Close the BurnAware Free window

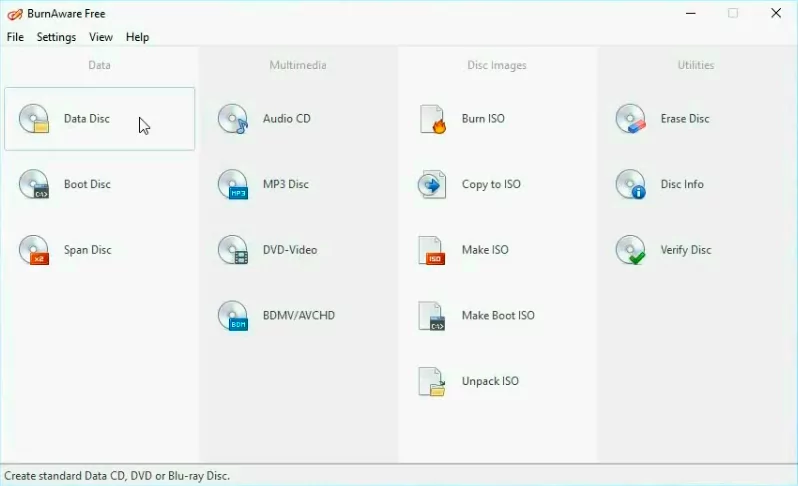[776, 13]
